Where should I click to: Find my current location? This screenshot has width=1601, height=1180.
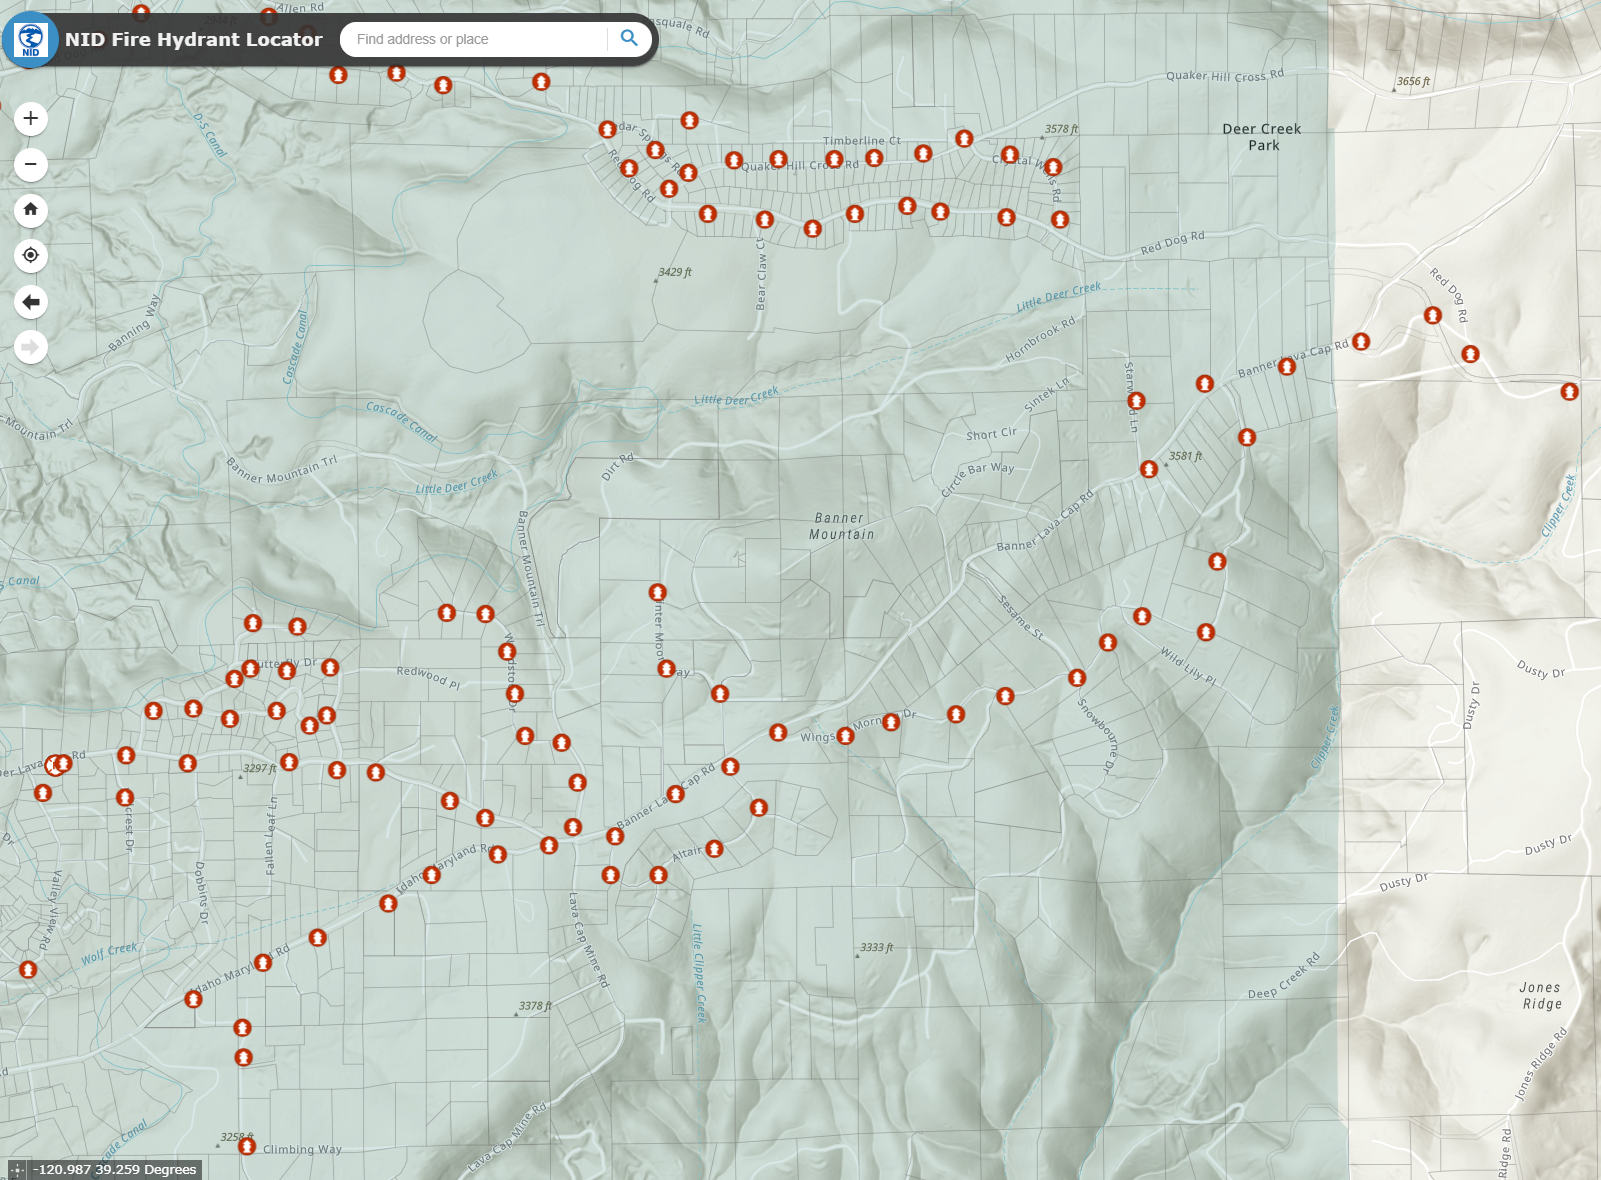31,256
